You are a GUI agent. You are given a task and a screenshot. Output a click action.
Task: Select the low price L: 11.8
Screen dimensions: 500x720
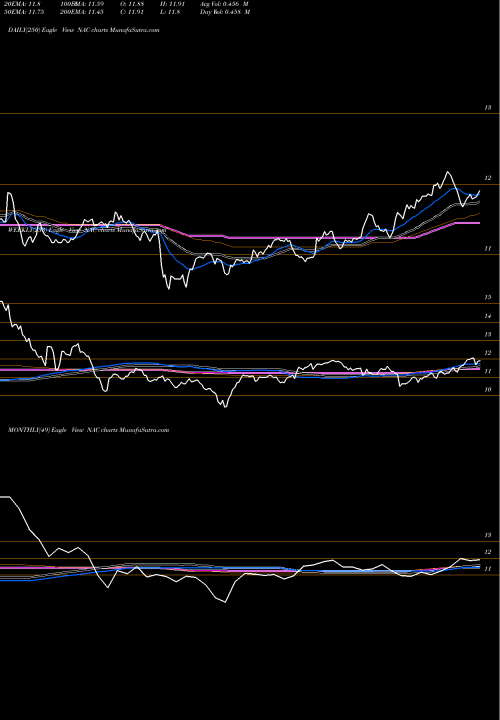[x=172, y=12]
